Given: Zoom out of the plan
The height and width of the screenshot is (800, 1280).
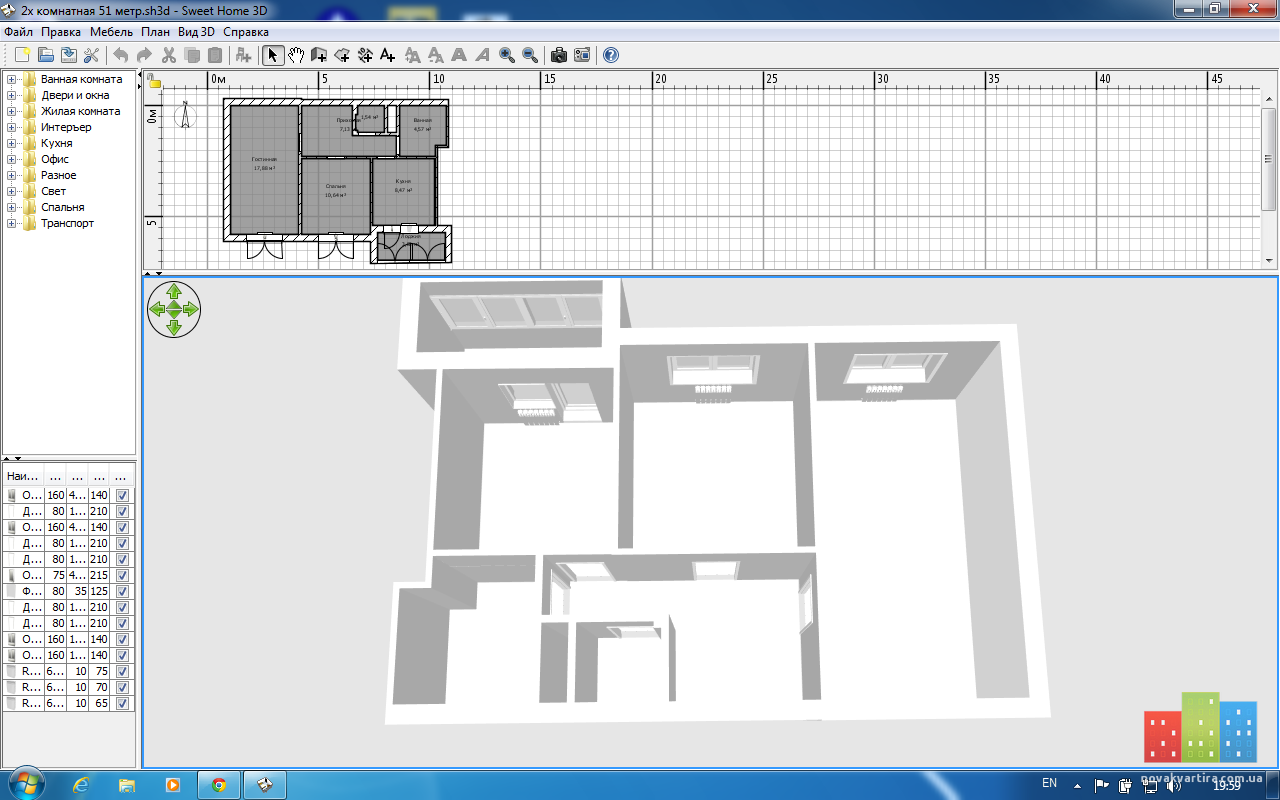Looking at the screenshot, I should (x=530, y=55).
